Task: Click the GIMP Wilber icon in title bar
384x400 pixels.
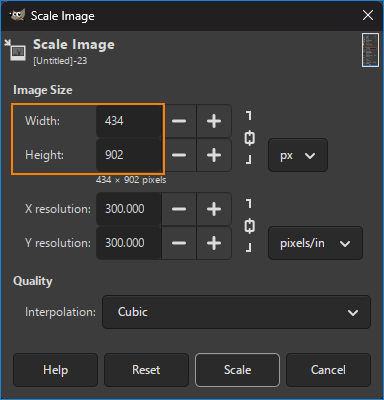Action: coord(17,15)
